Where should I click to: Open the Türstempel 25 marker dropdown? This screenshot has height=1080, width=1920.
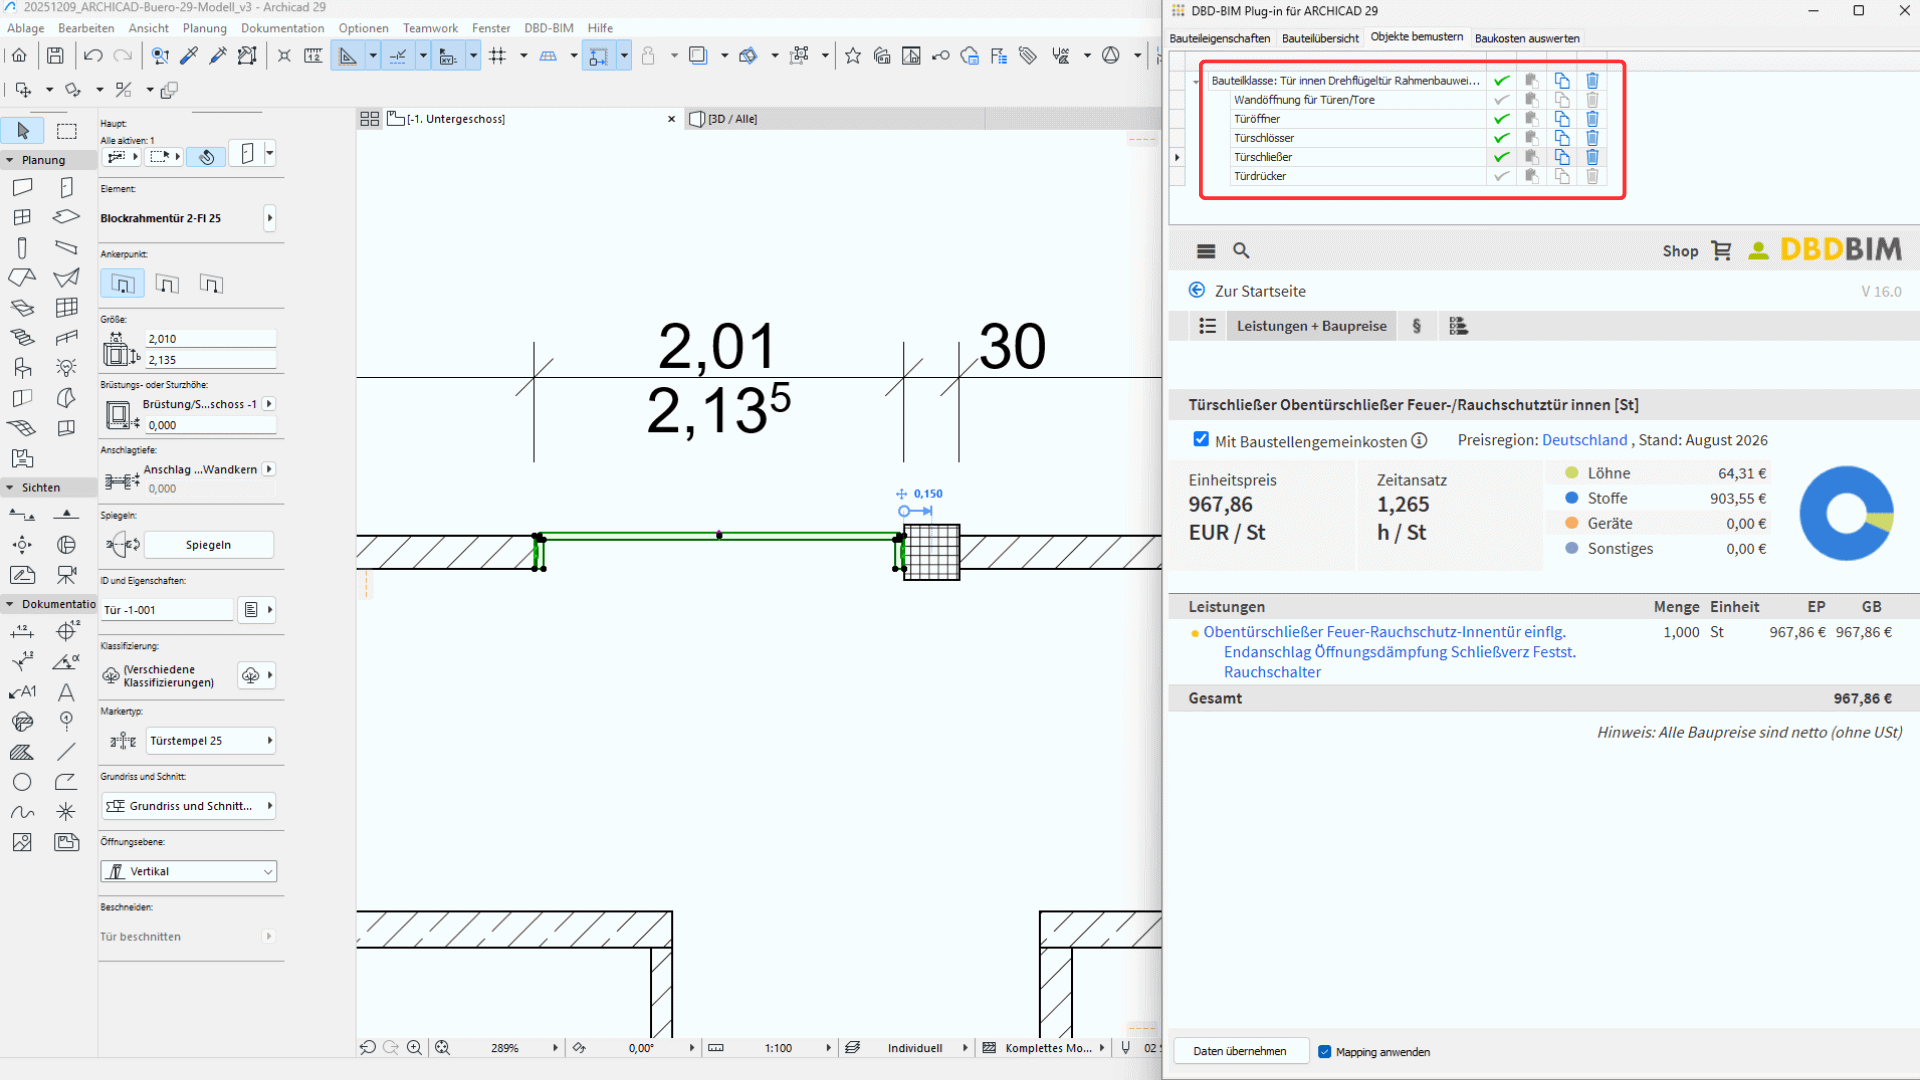tap(211, 741)
